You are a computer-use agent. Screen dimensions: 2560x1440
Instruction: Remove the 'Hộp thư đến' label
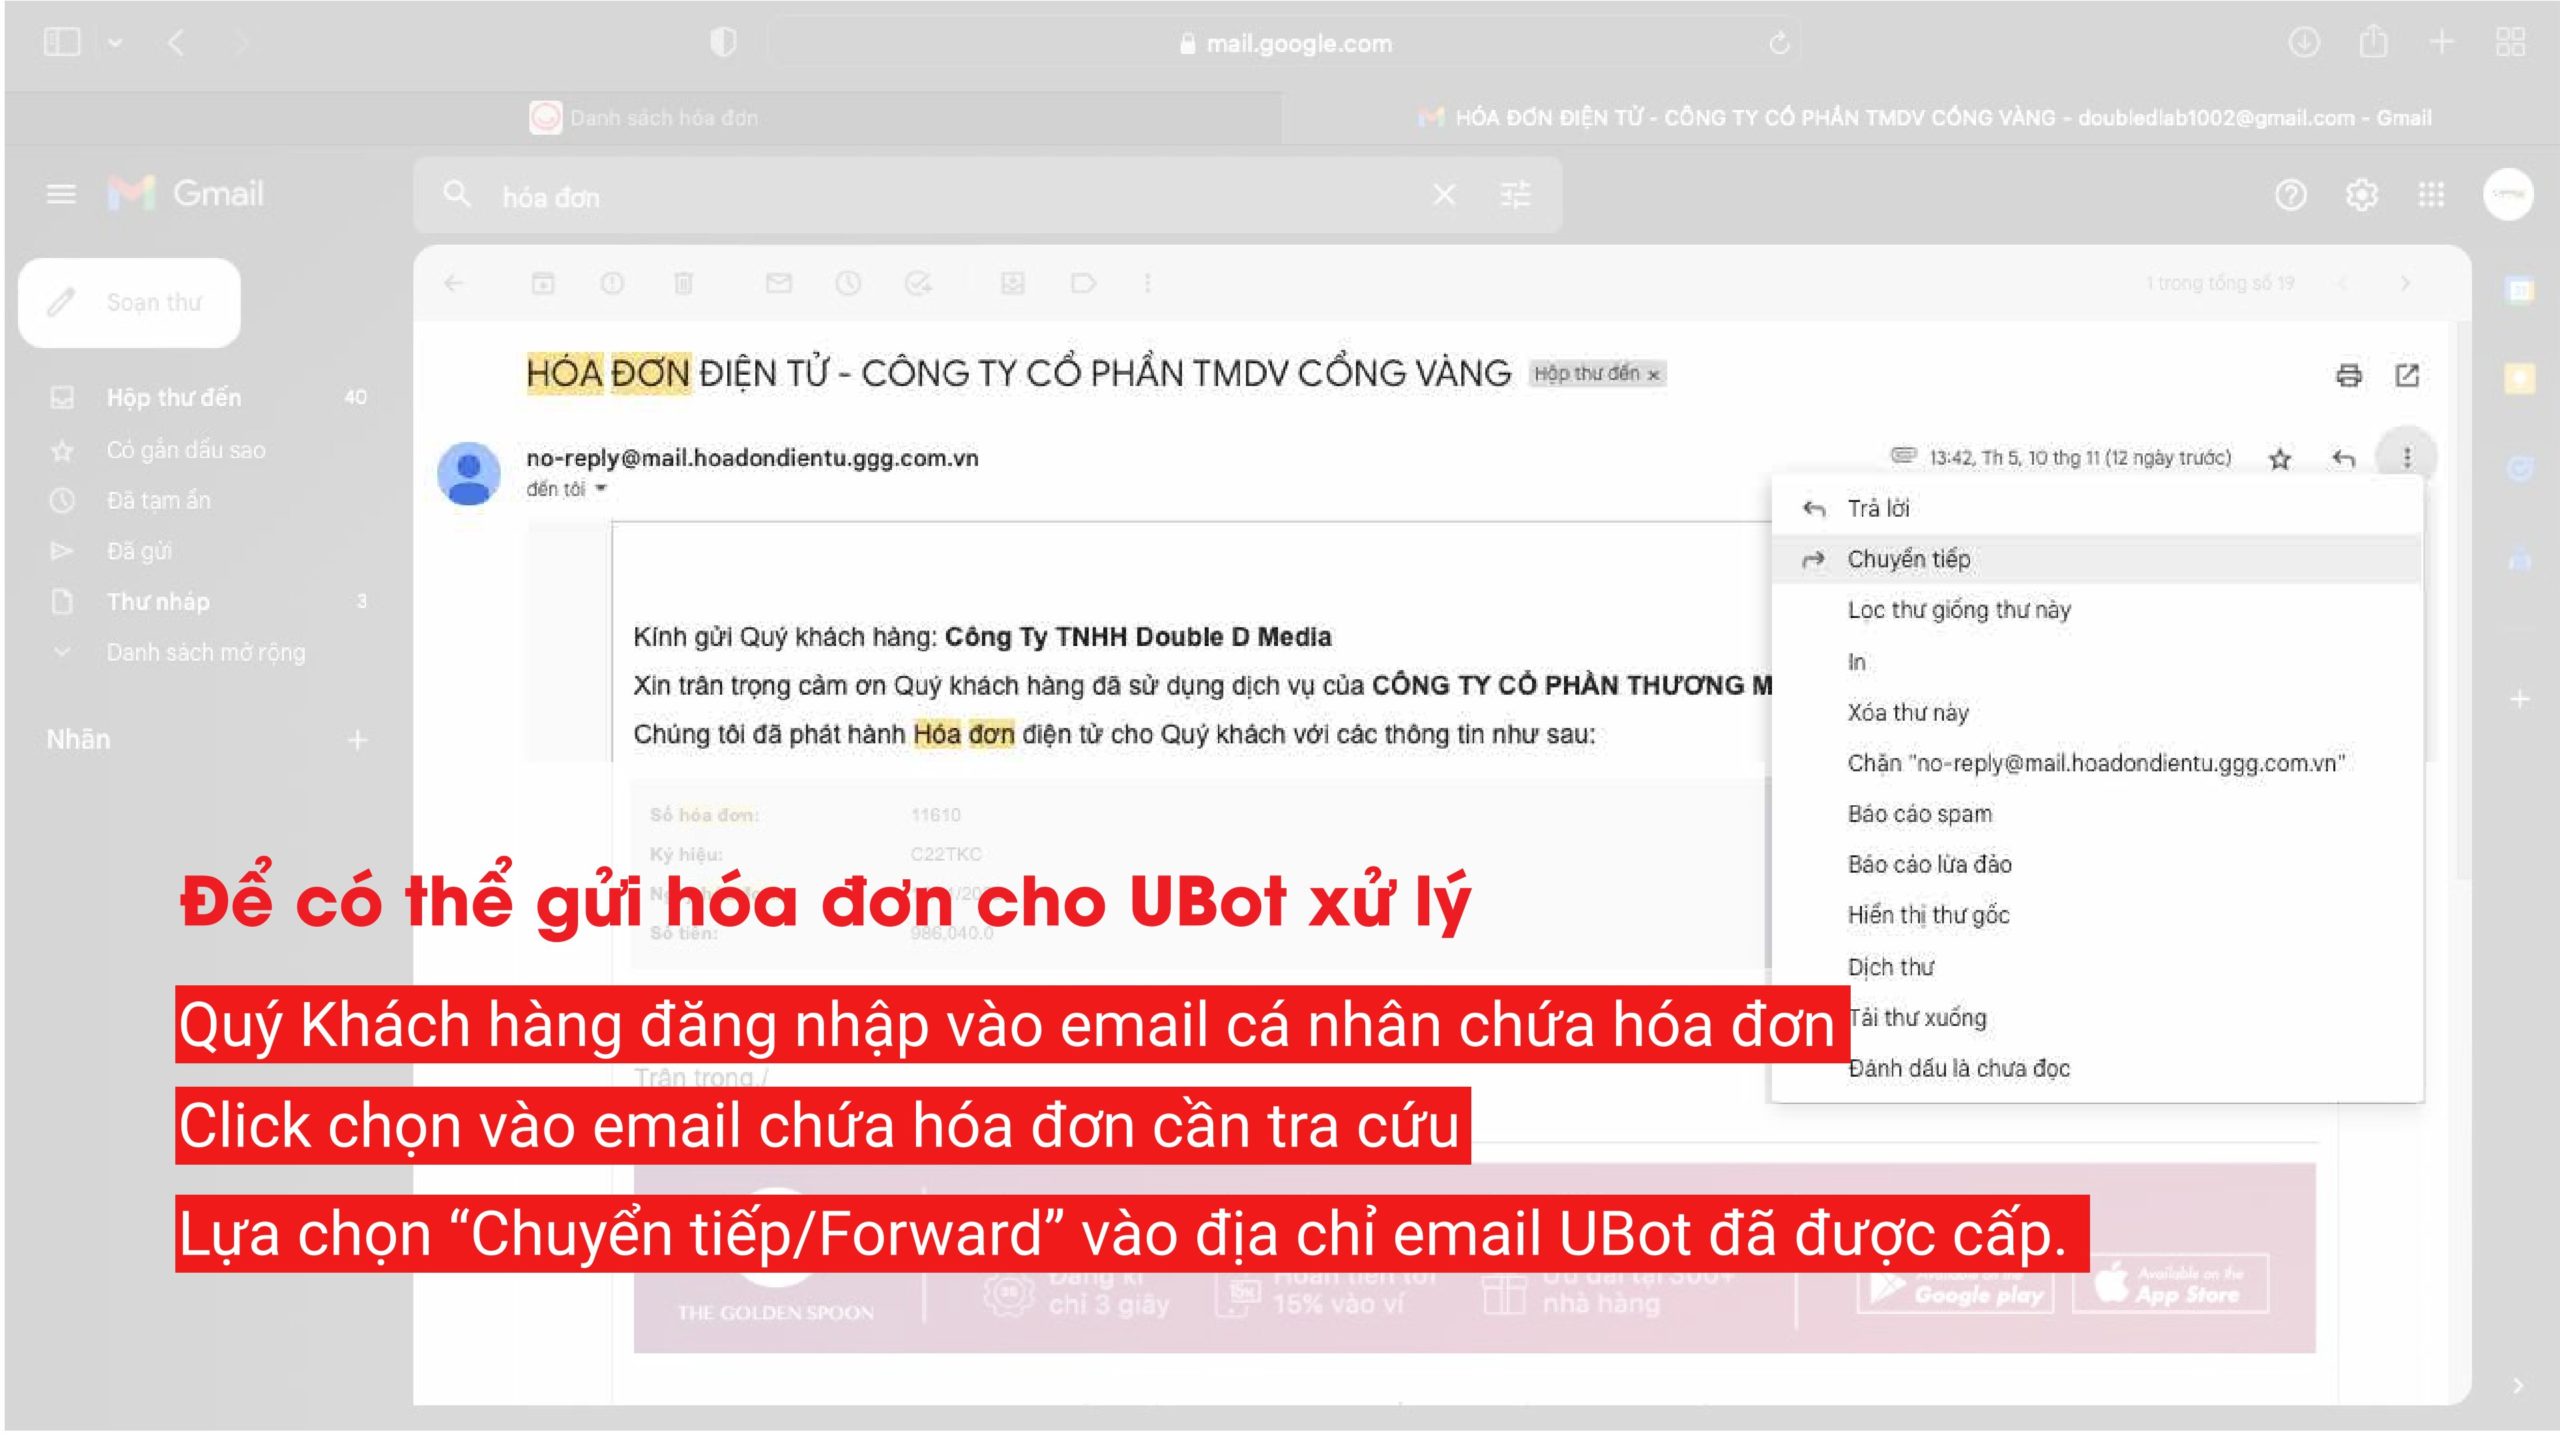1654,375
